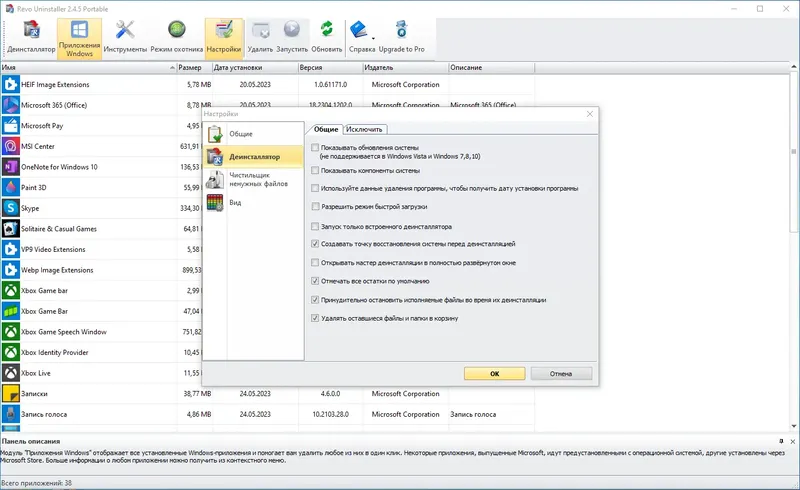Screen dimensions: 800x490
Task: Close the Настройки dialog
Action: pyautogui.click(x=590, y=114)
